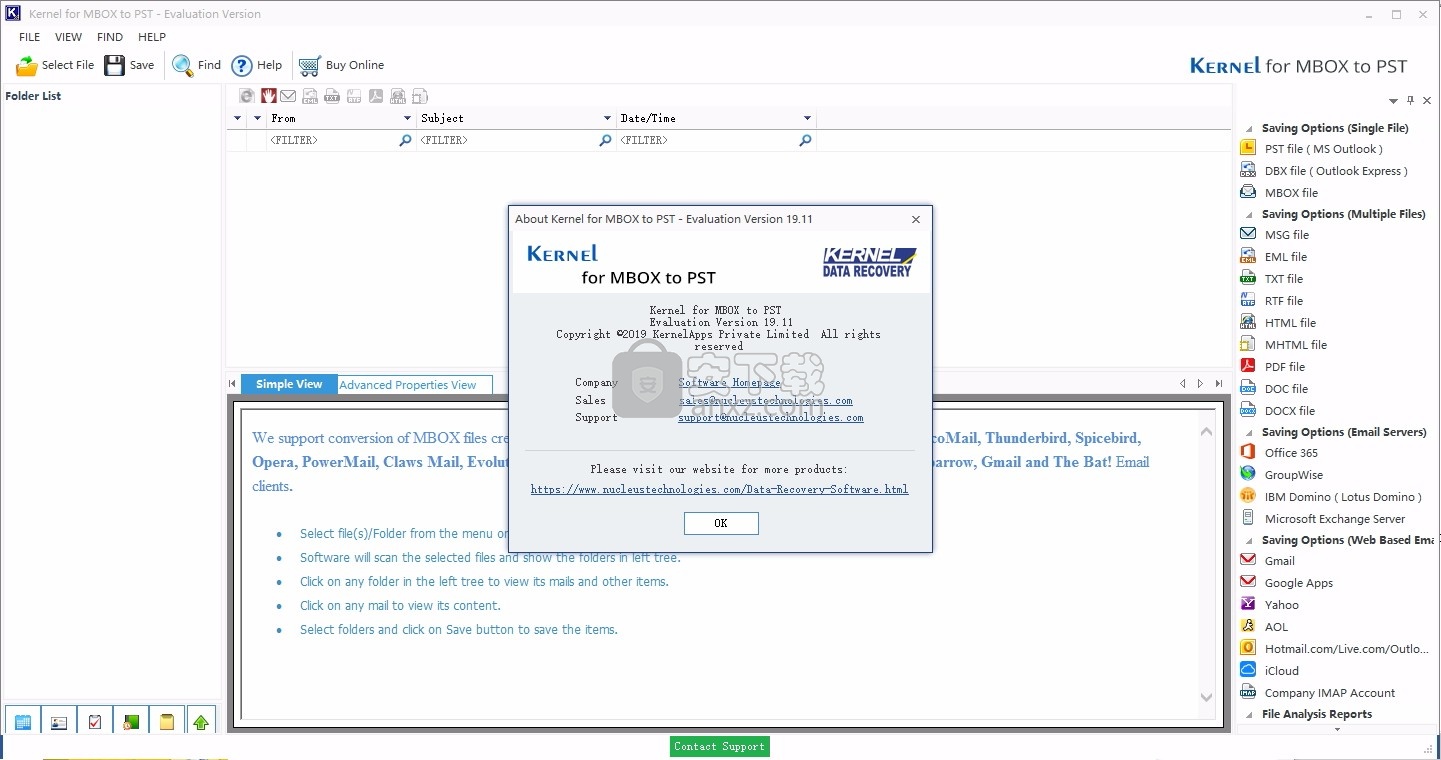Click the HTML export icon in mail toolbar
The height and width of the screenshot is (760, 1441).
tap(398, 96)
